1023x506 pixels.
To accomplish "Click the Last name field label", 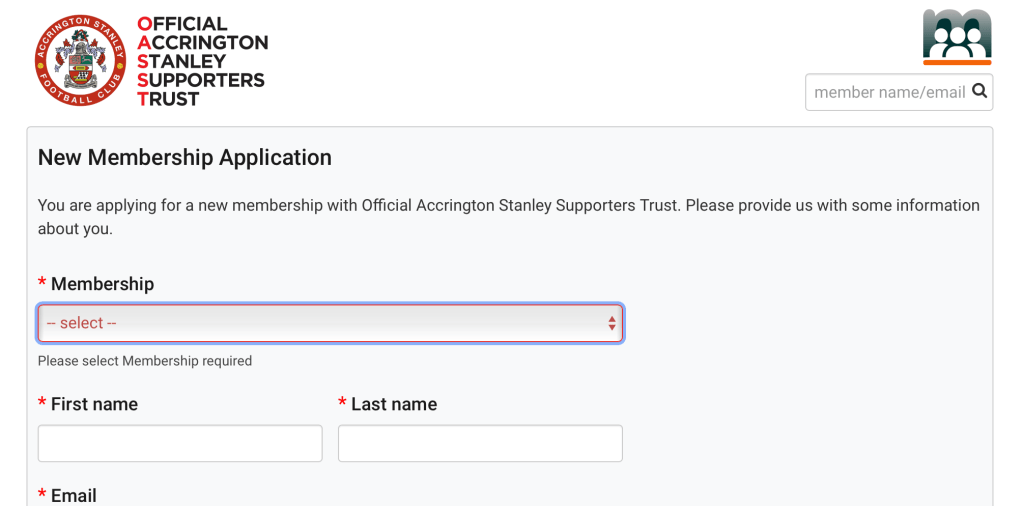I will 394,404.
